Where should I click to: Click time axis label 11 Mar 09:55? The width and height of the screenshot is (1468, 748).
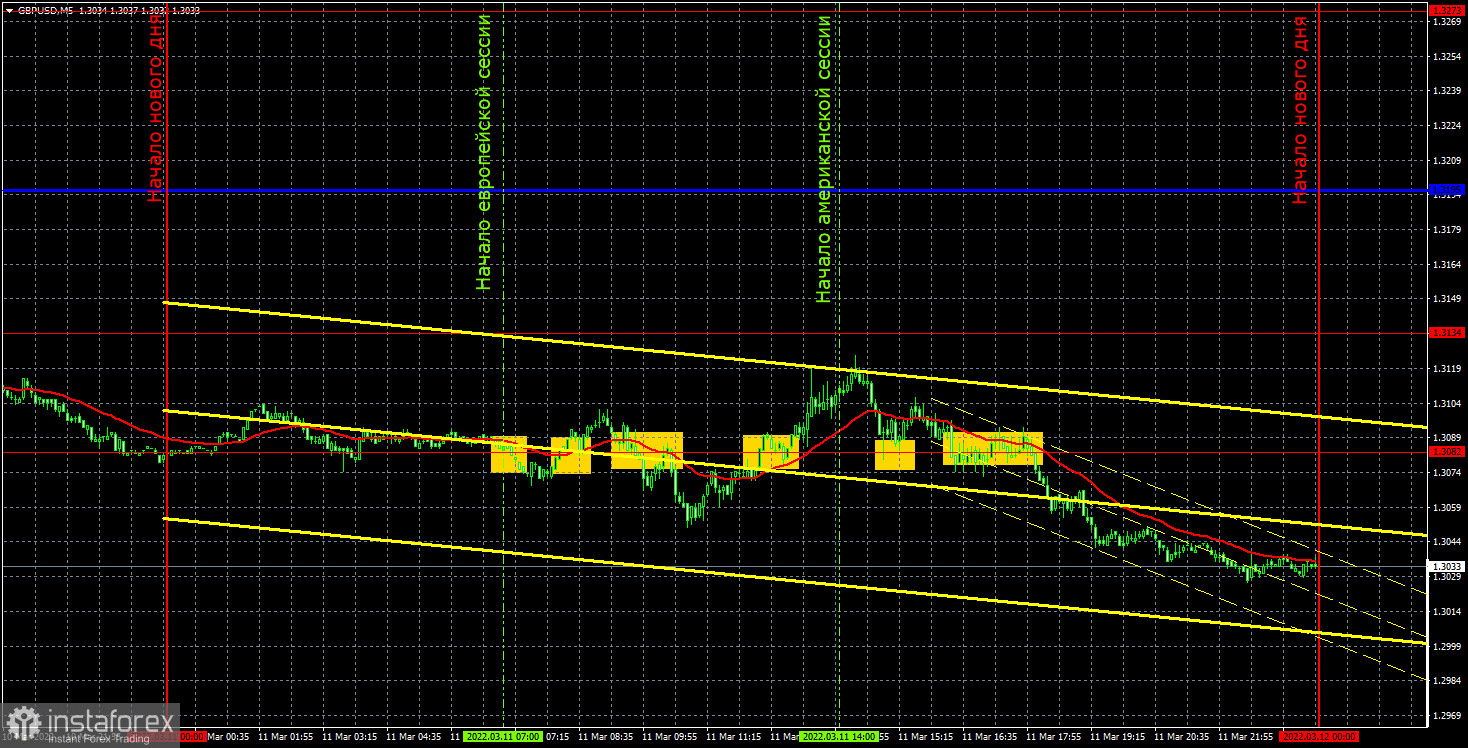(670, 736)
